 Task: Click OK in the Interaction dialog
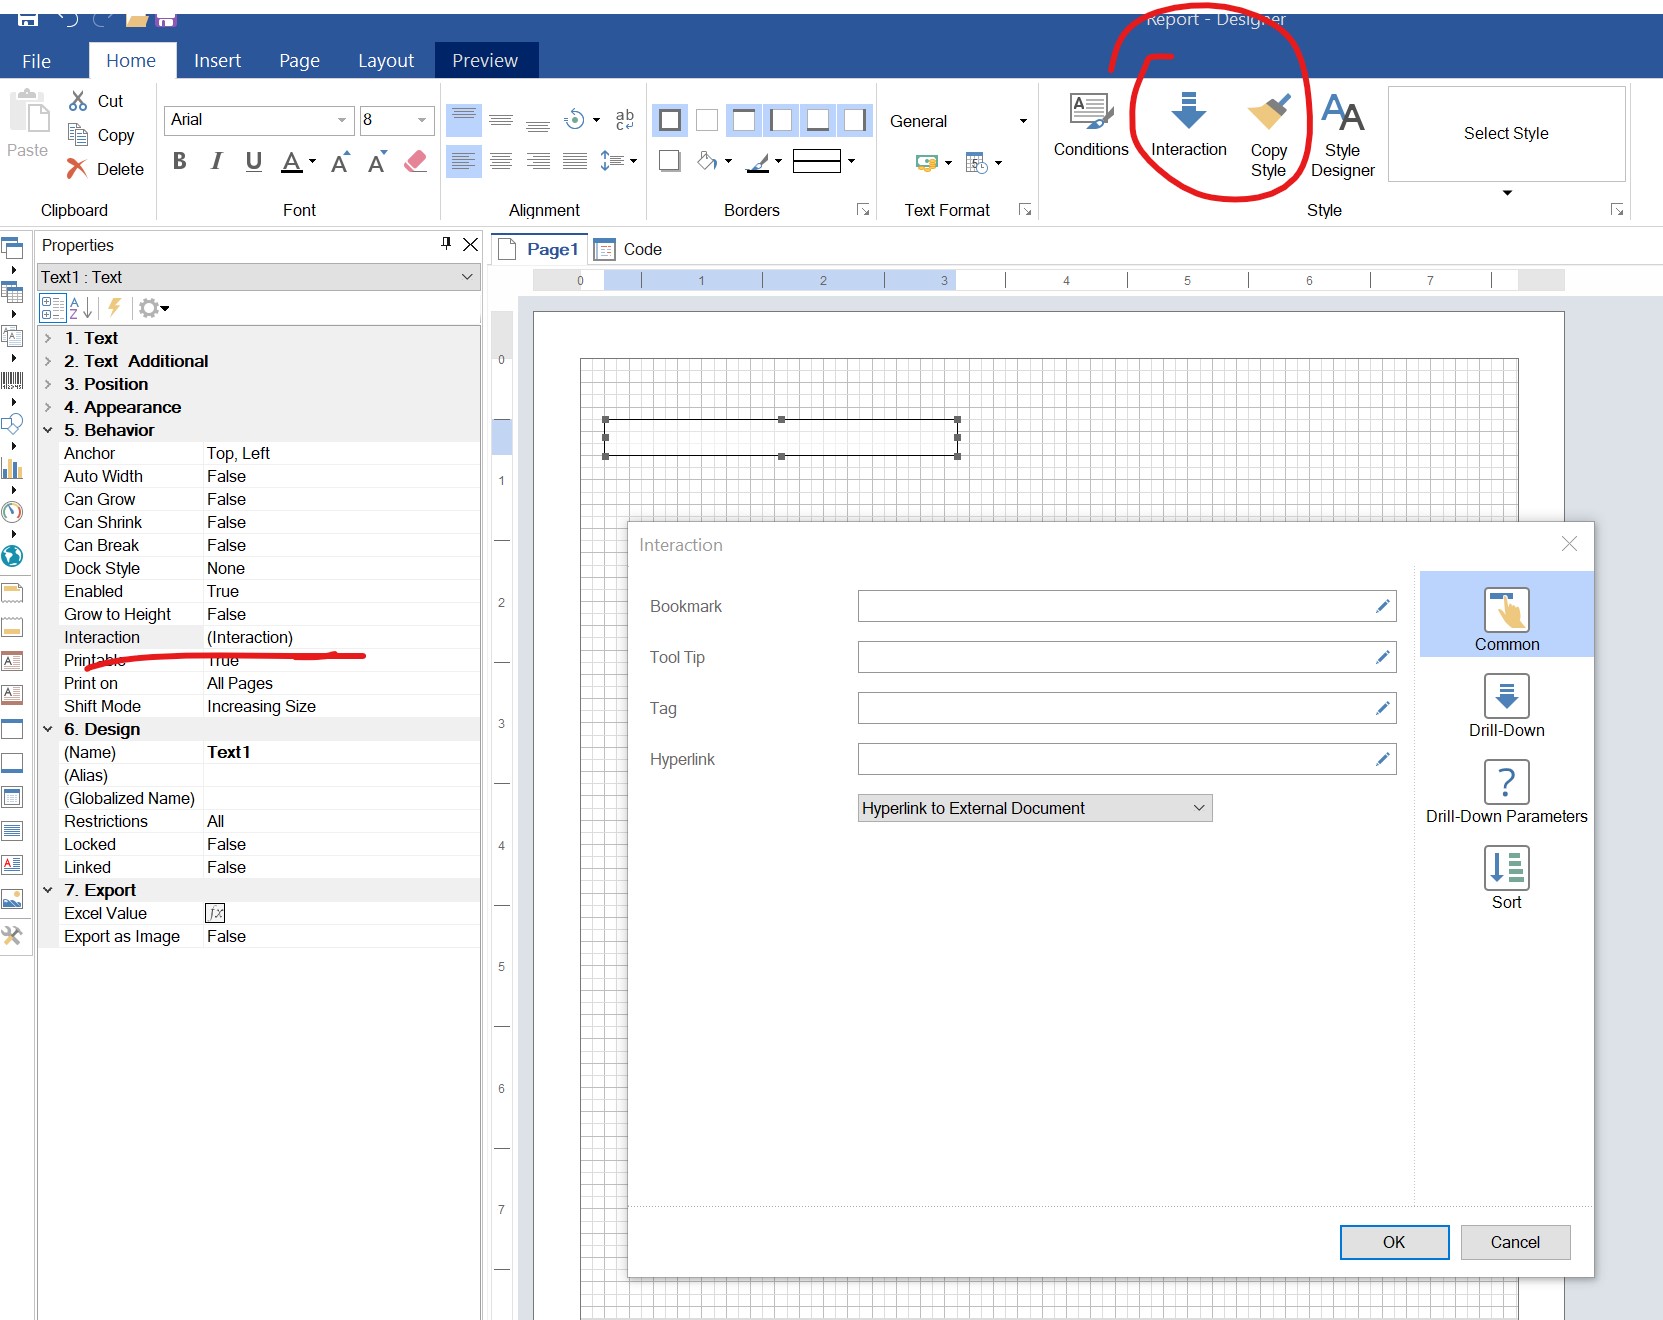pos(1394,1242)
